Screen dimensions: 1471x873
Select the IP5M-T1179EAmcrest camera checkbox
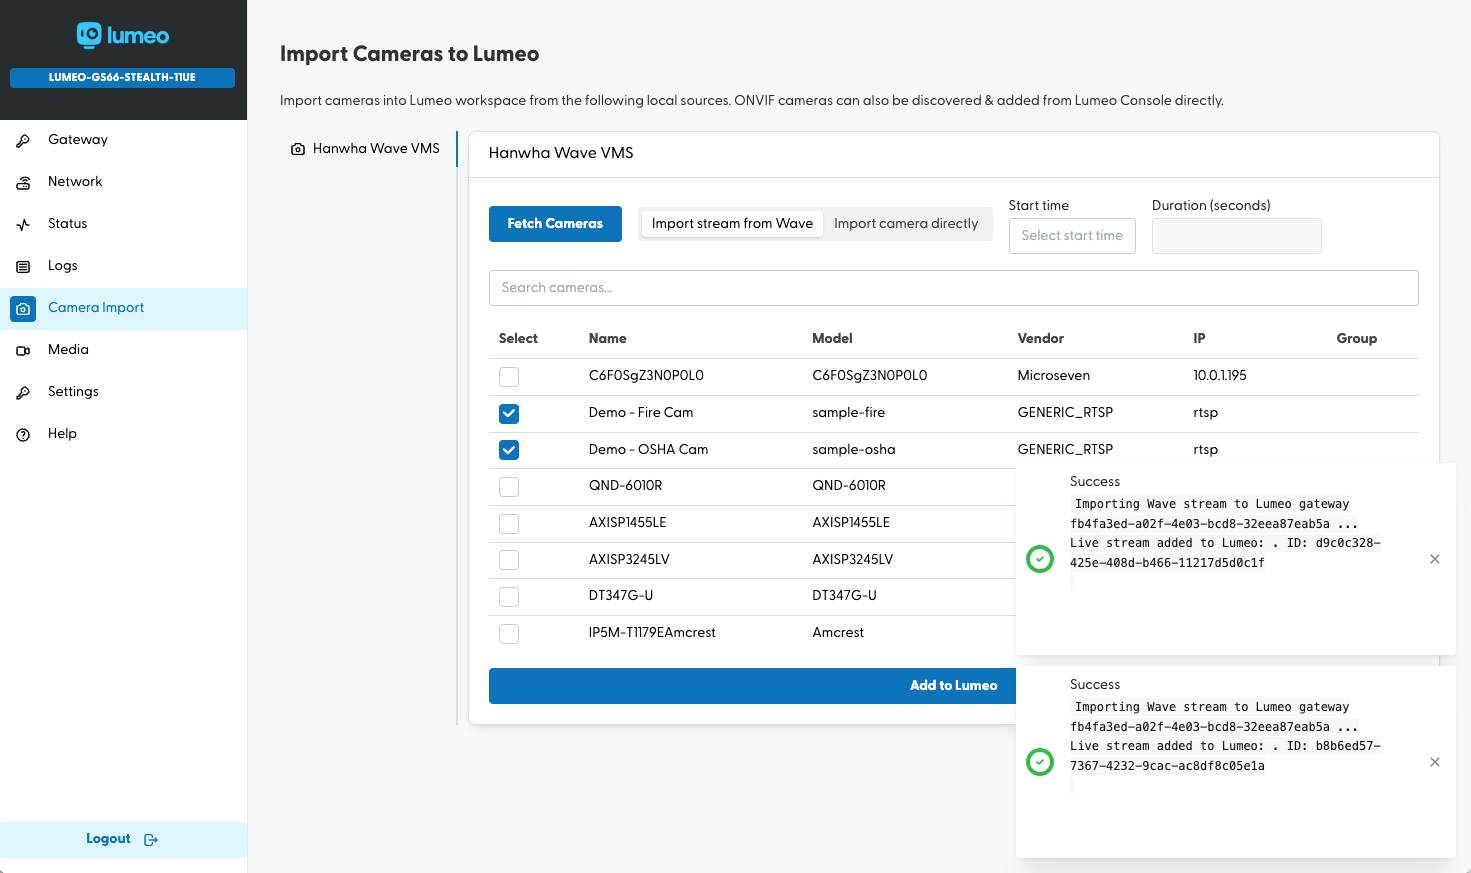point(509,633)
